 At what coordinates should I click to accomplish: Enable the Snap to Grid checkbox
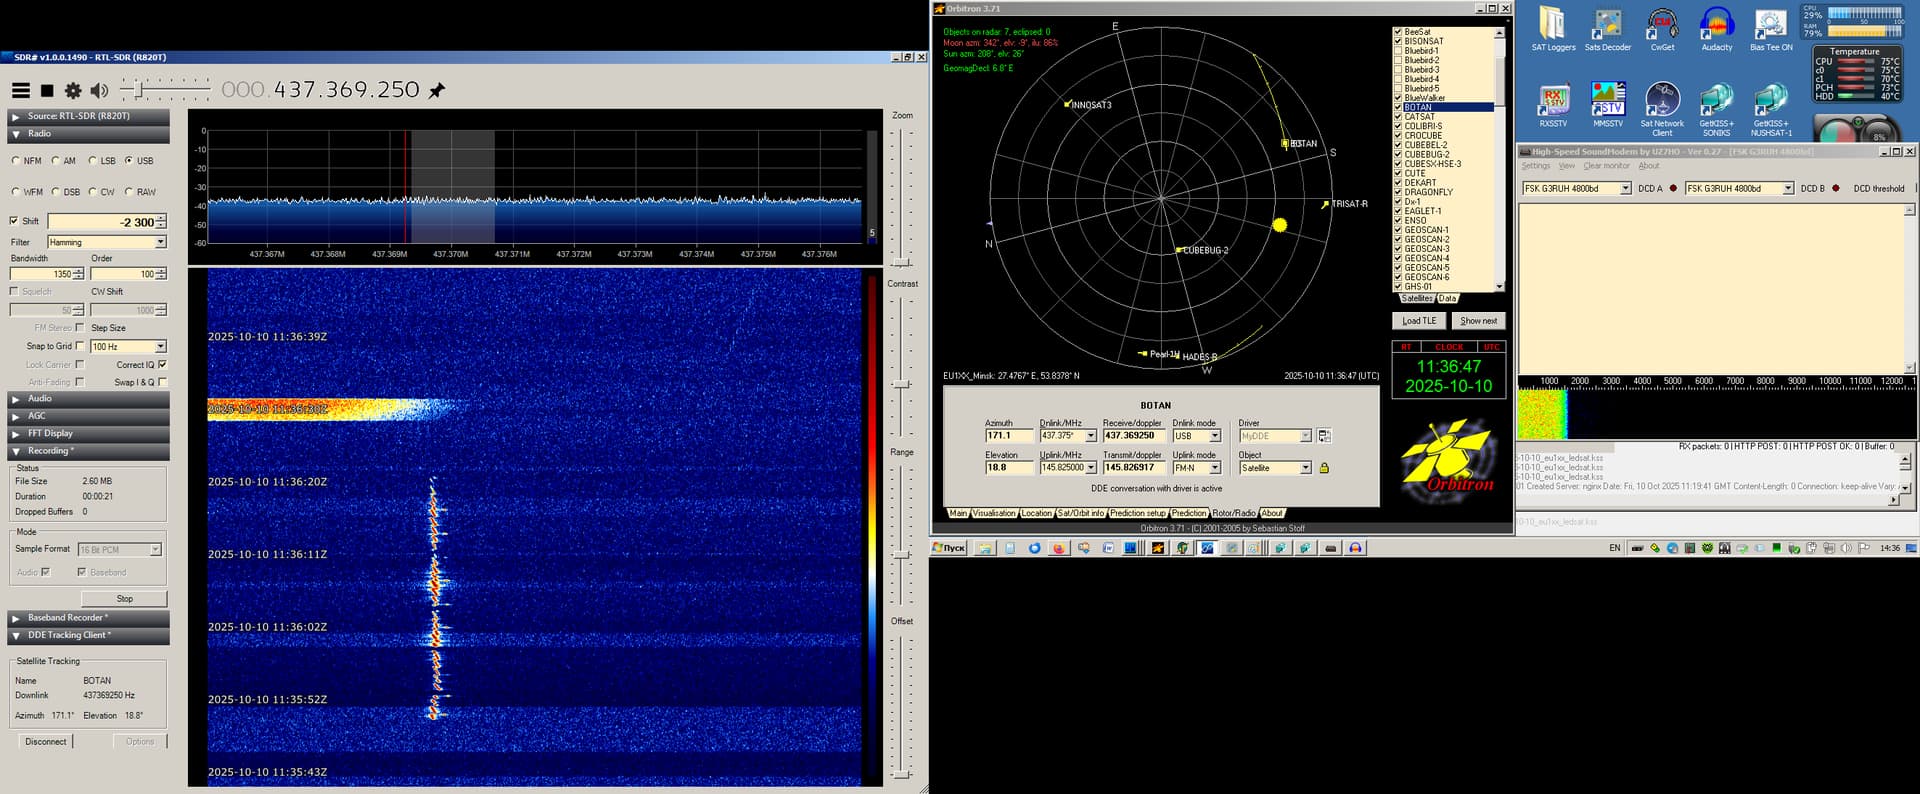(x=80, y=346)
